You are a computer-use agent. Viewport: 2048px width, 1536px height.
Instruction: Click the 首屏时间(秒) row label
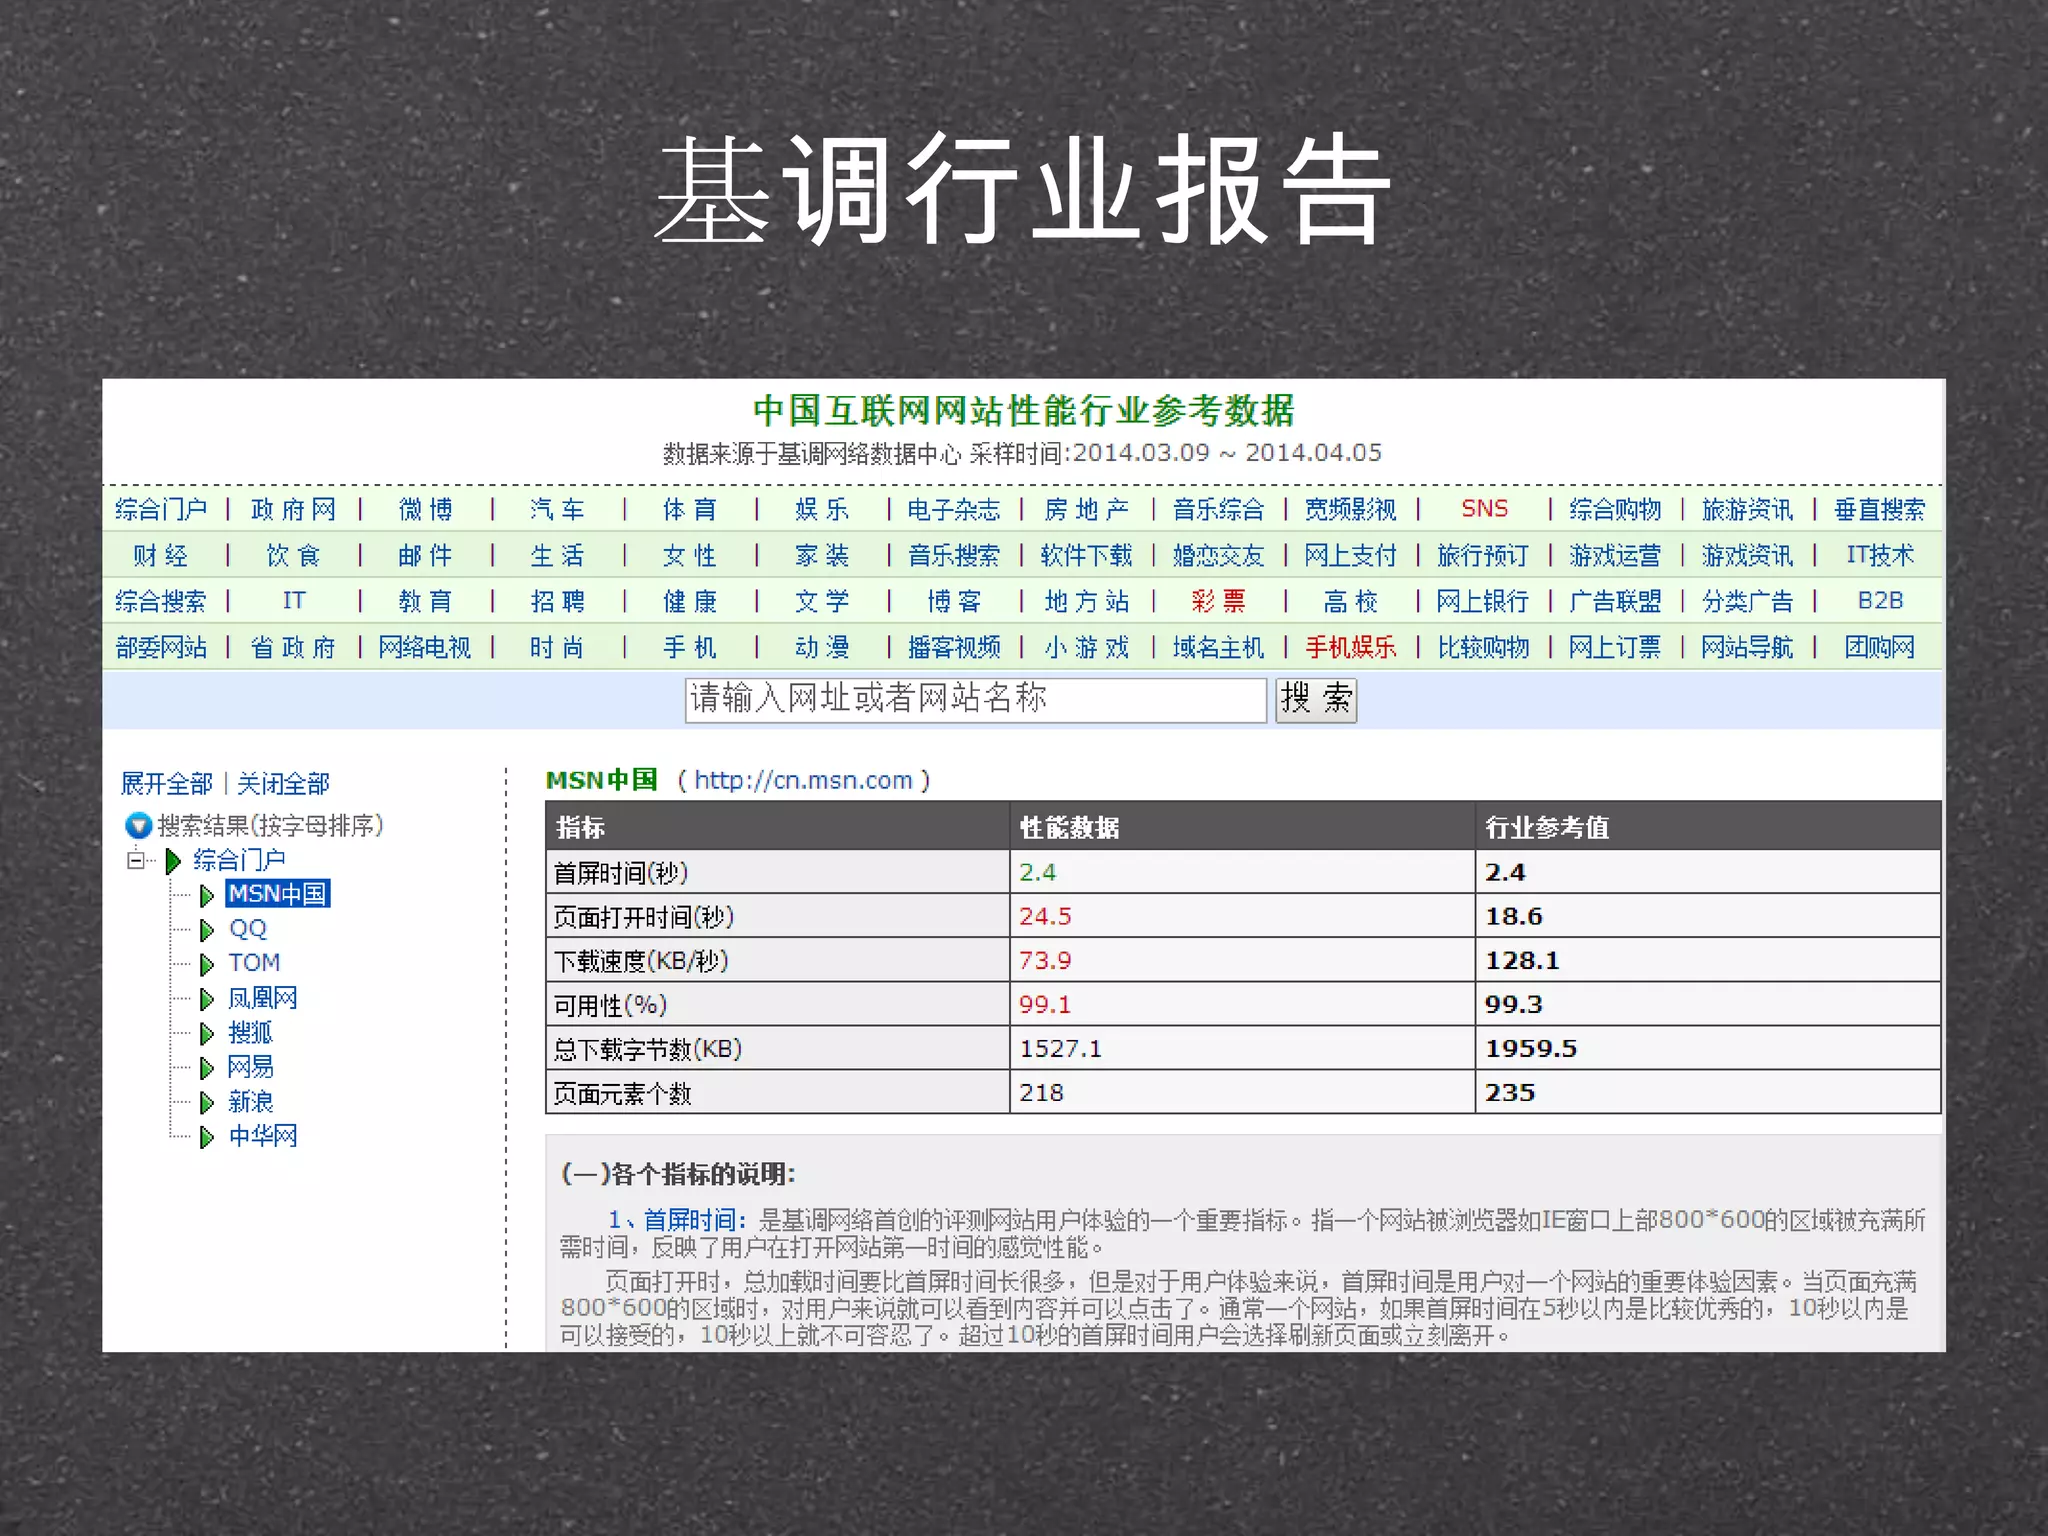621,873
